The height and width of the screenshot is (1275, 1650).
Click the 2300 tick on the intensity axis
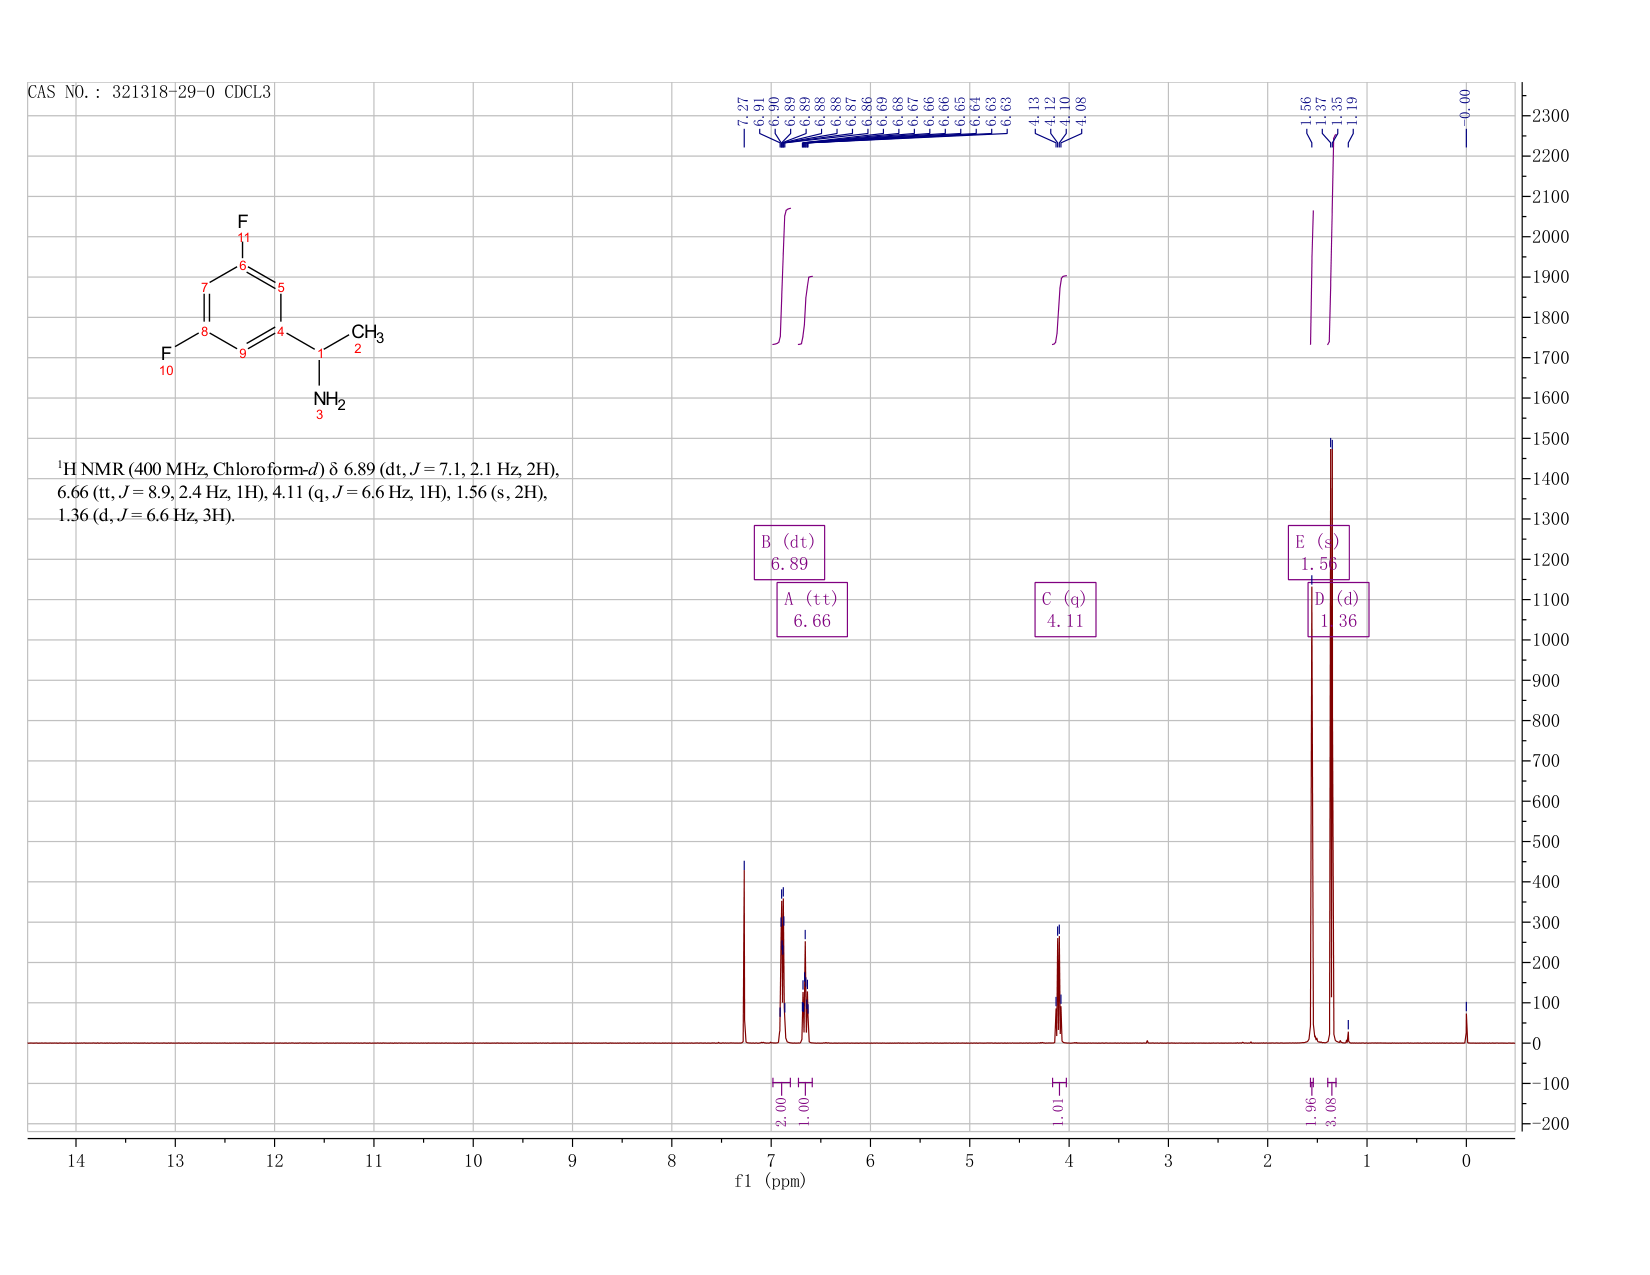click(1551, 116)
